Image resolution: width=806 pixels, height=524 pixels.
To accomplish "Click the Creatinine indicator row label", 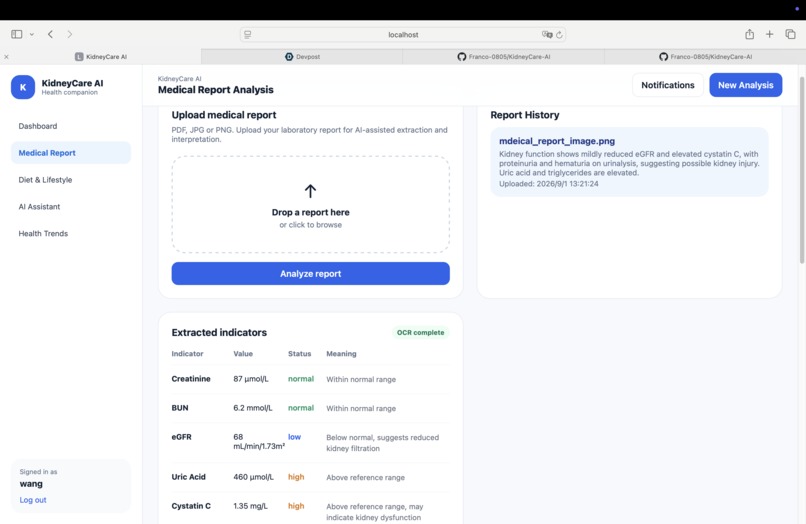I will click(x=191, y=378).
